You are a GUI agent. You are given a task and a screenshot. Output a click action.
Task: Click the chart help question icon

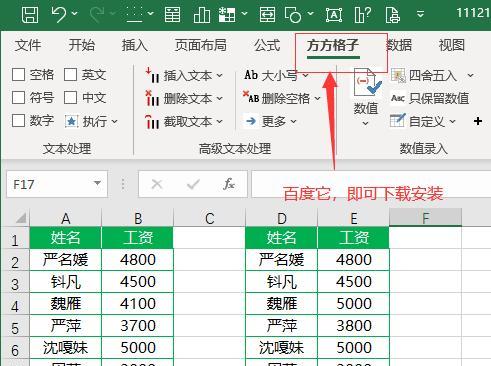click(363, 14)
